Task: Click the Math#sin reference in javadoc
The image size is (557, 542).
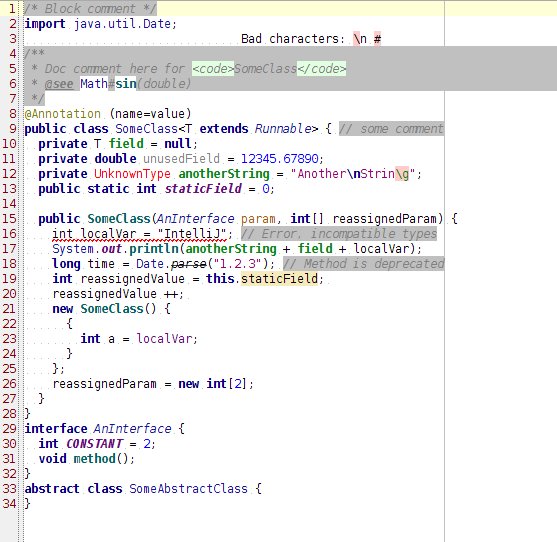Action: point(108,84)
